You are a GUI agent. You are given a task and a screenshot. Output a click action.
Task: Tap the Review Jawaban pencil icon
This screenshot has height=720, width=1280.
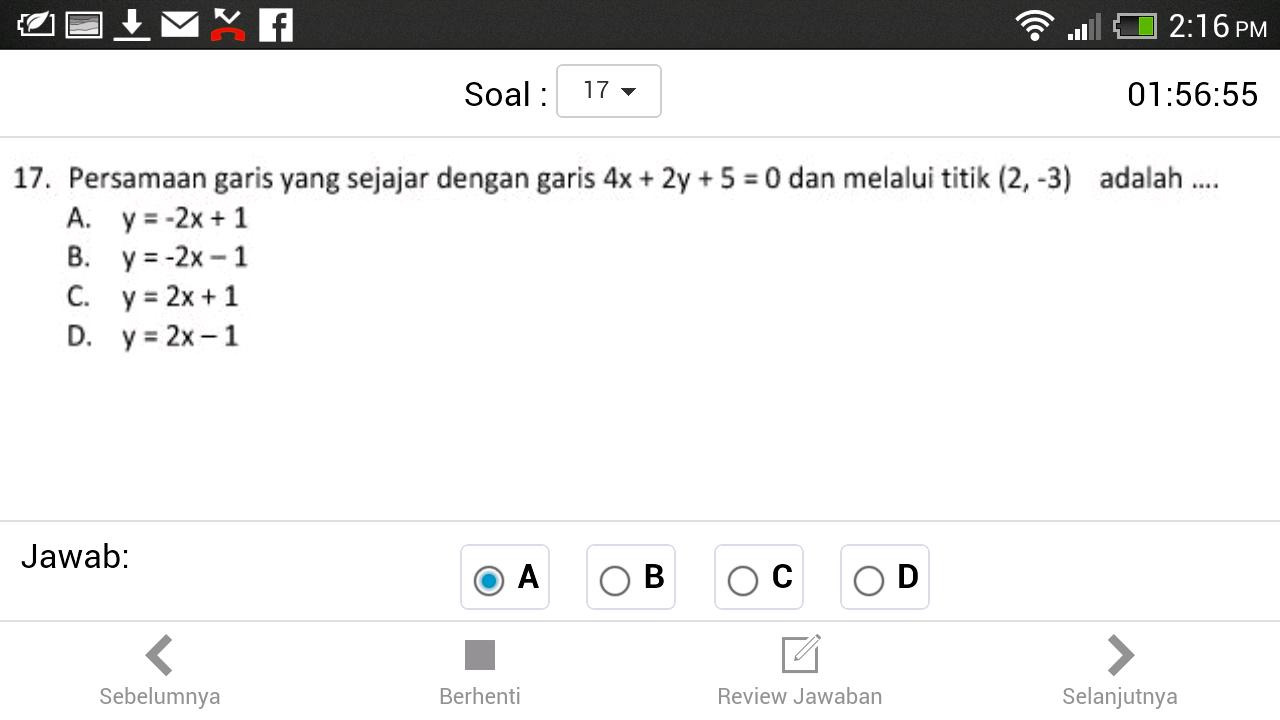800,655
